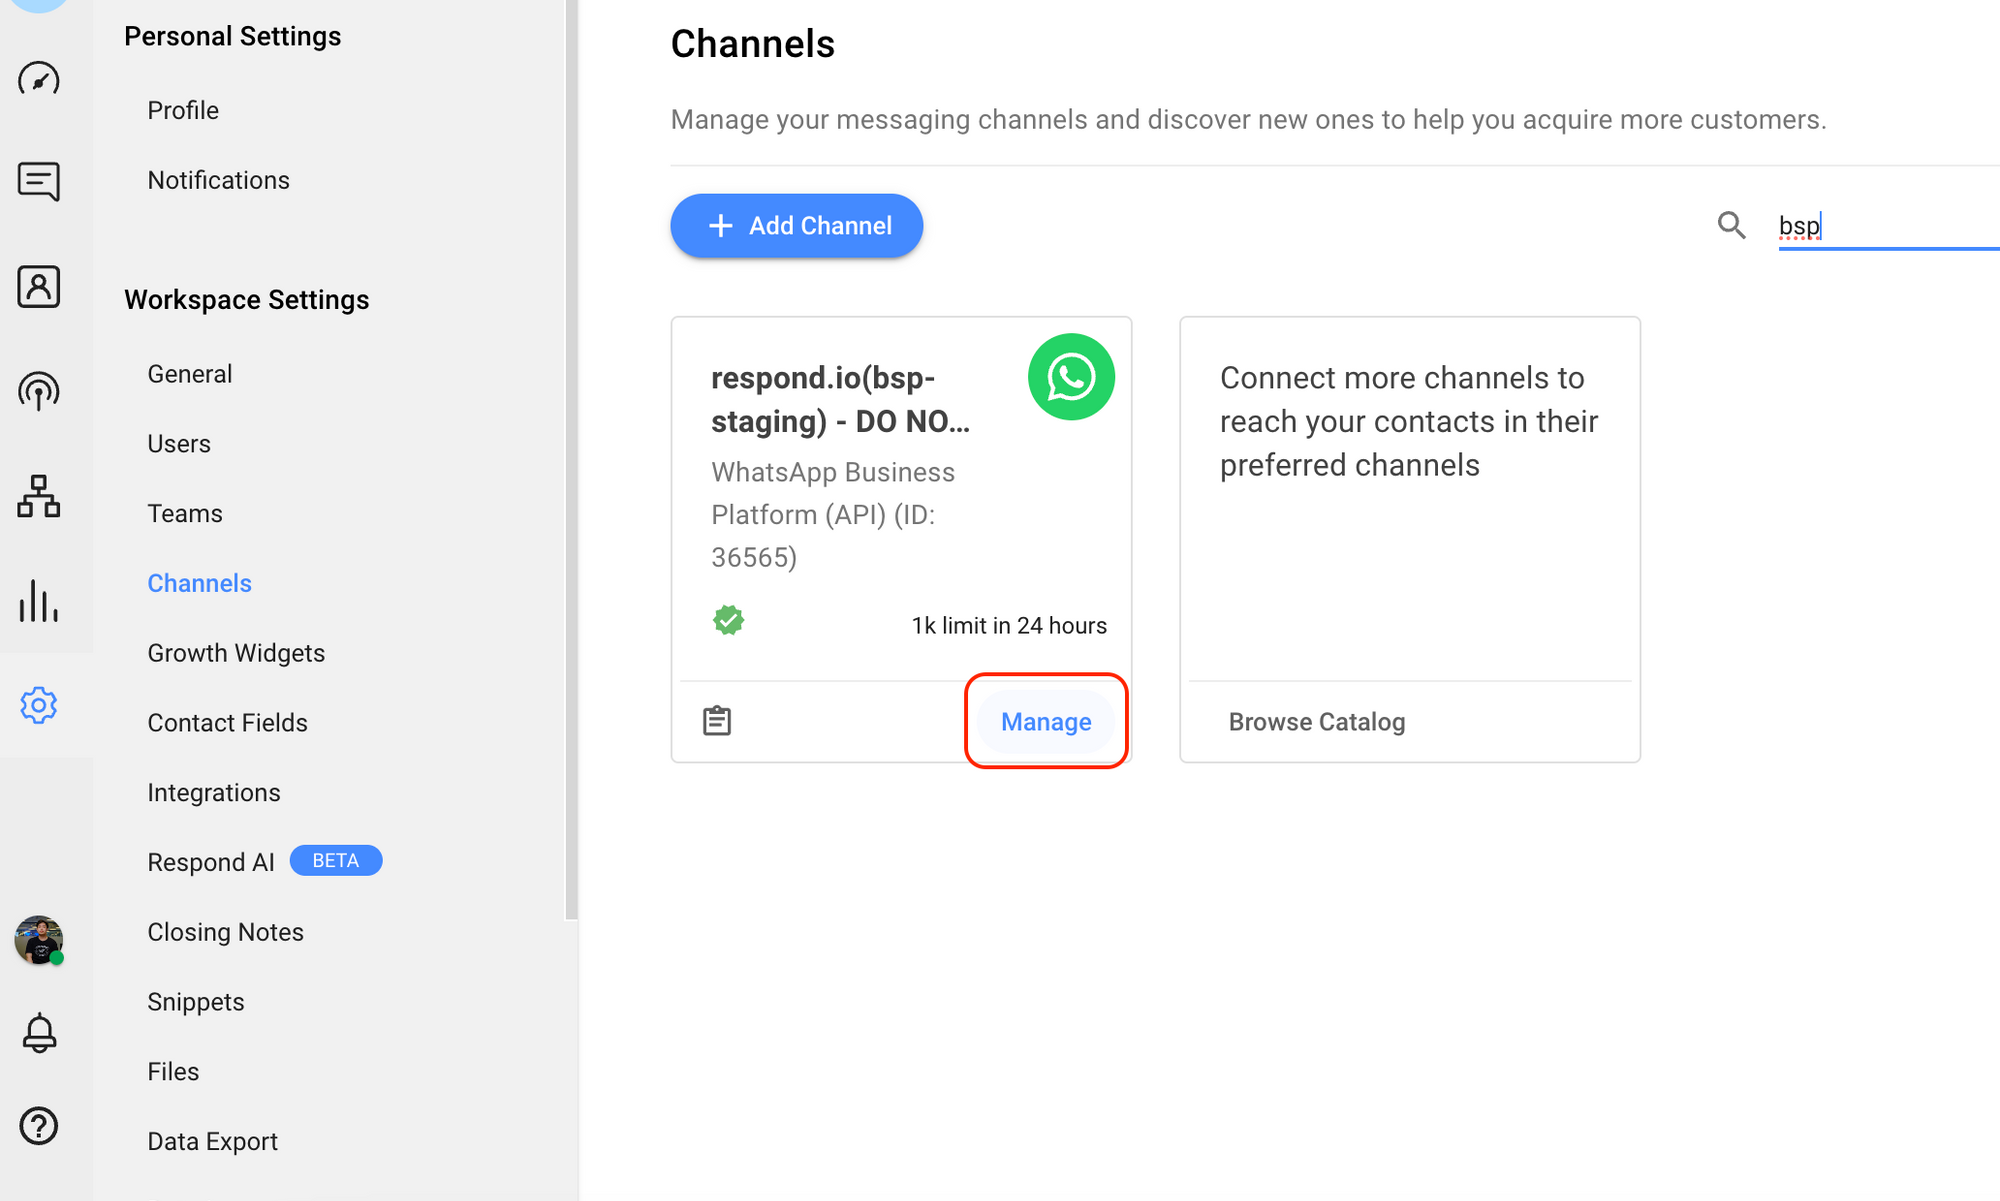Viewport: 2000px width, 1201px height.
Task: Click Browse Catalog to see more channels
Action: (x=1317, y=721)
